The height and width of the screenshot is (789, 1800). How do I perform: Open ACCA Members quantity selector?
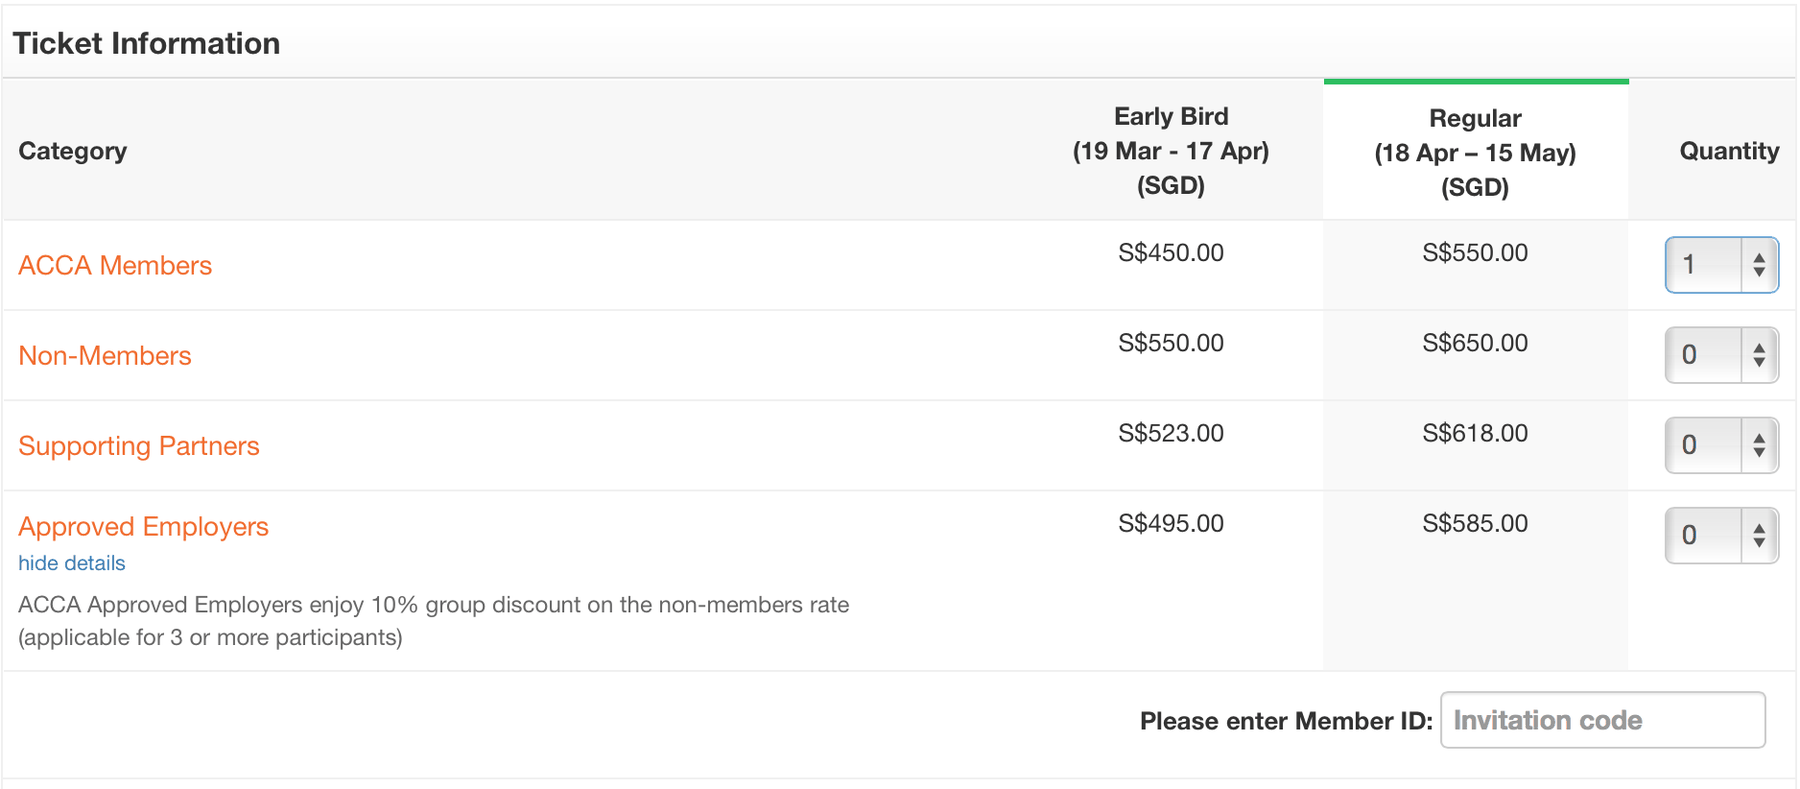tap(1721, 265)
